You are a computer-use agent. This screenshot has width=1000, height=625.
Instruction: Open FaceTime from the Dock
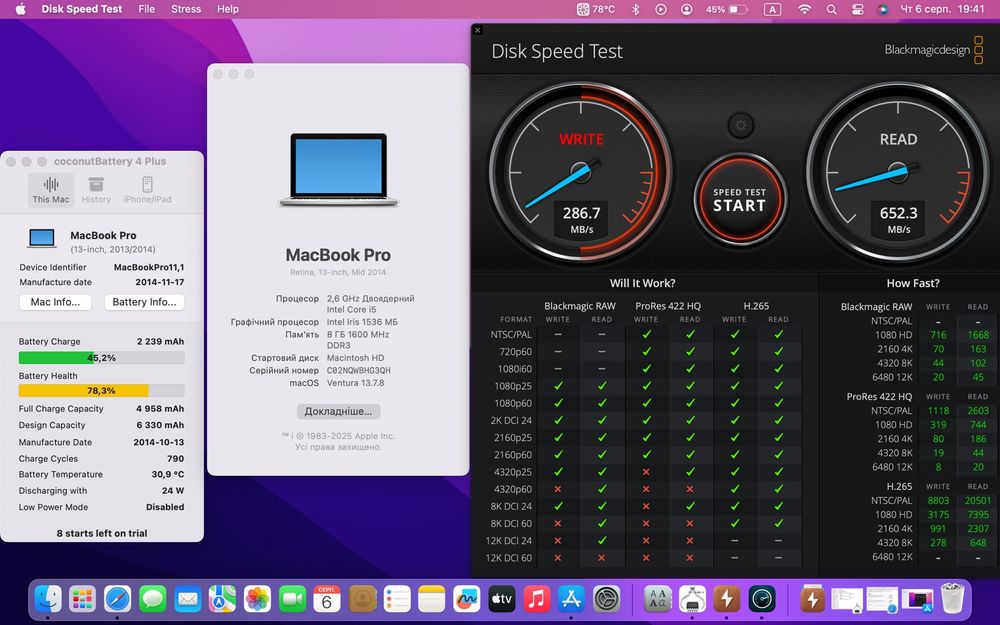click(293, 599)
